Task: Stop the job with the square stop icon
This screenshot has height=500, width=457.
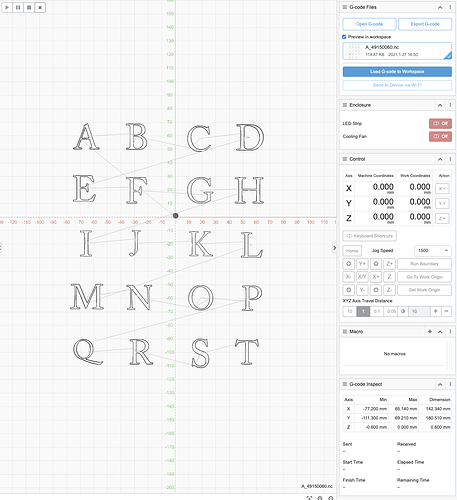Action: 29,7
